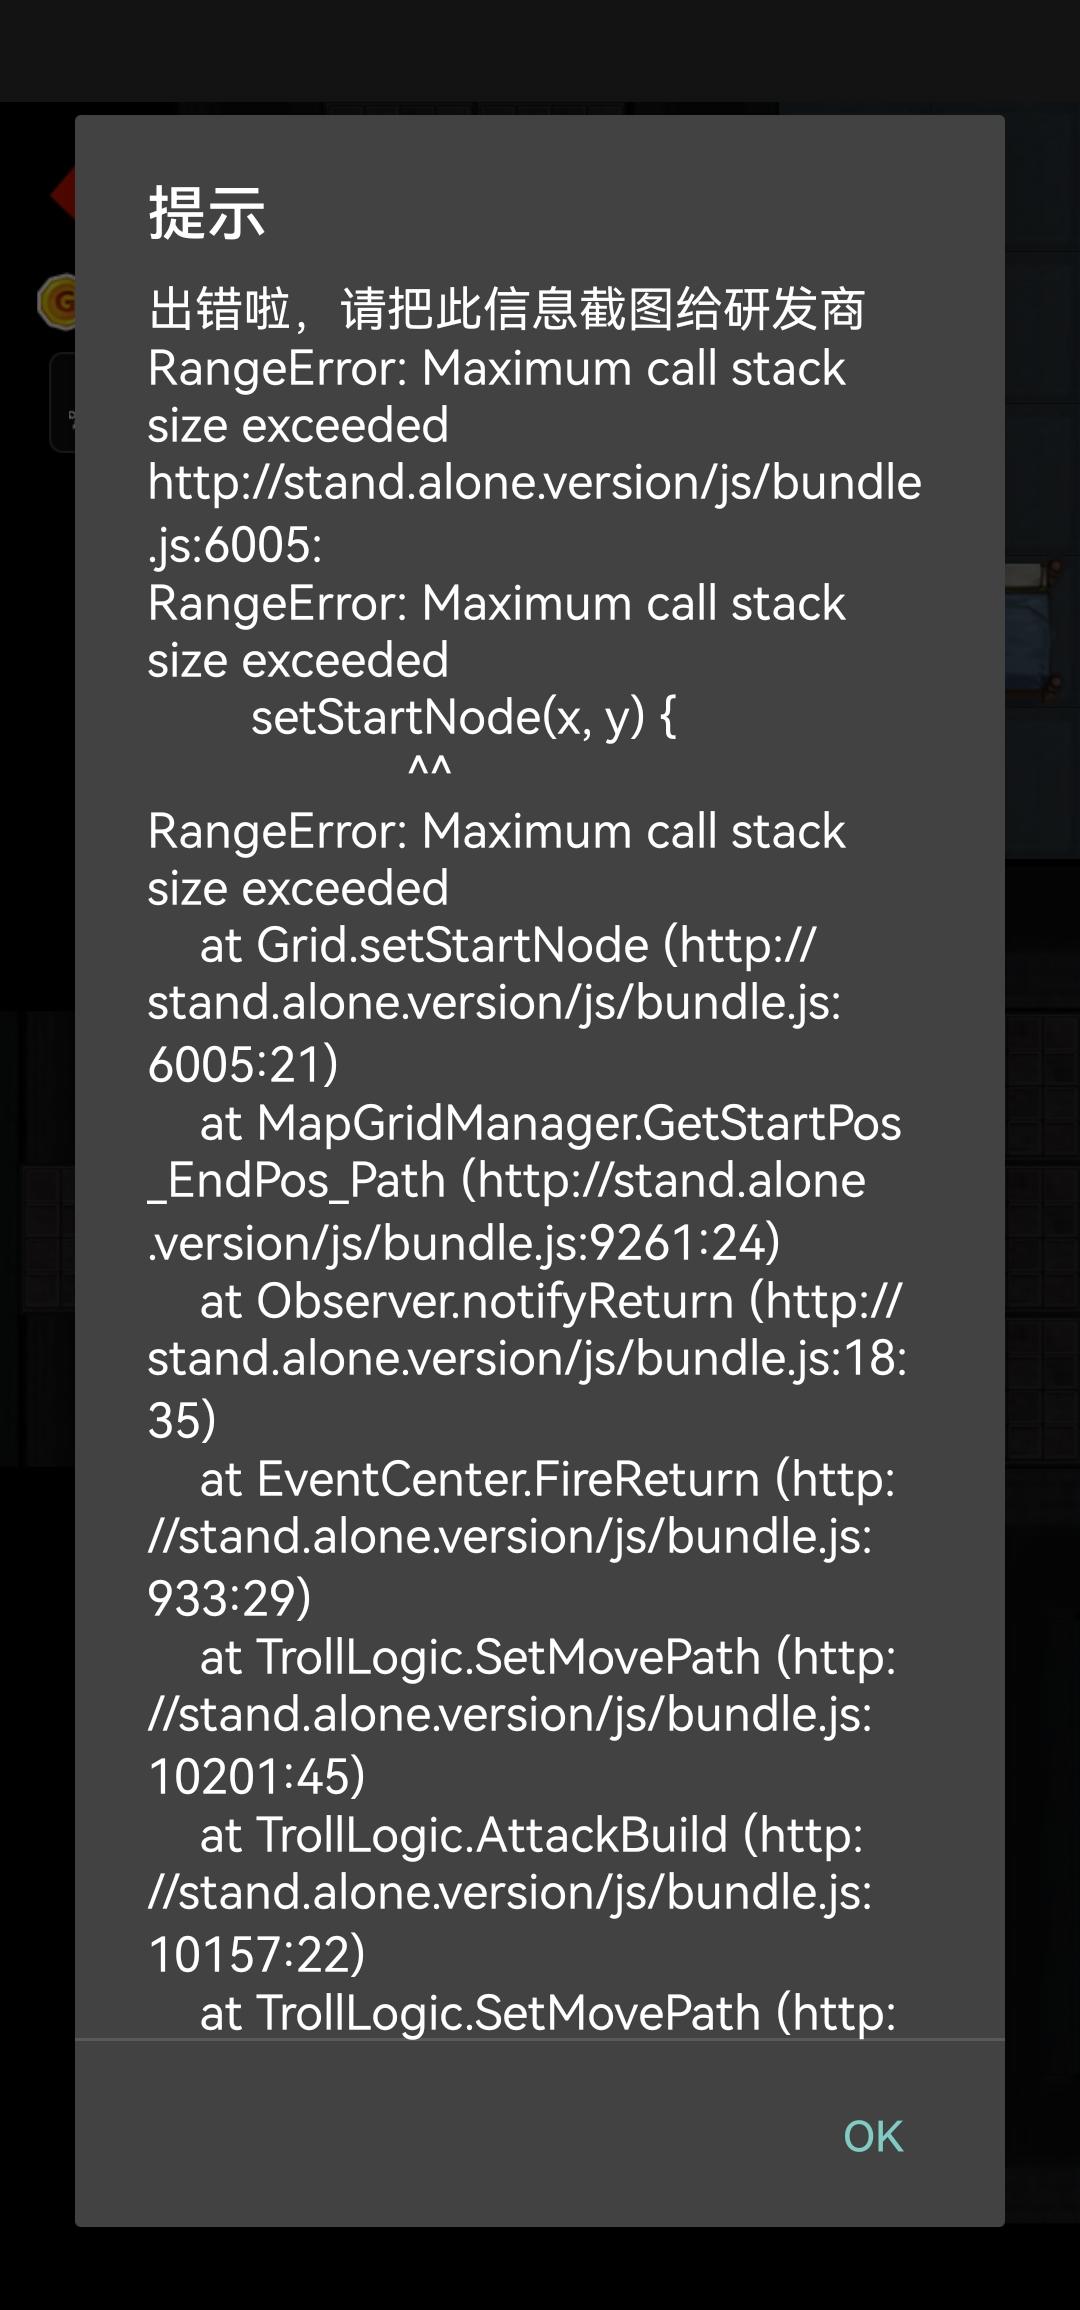
Task: Tap the red diamond icon behind the dialog
Action: pos(62,194)
